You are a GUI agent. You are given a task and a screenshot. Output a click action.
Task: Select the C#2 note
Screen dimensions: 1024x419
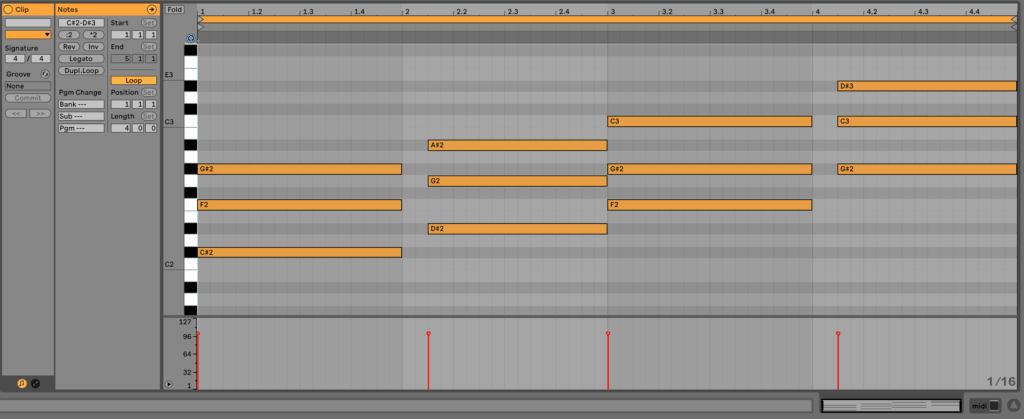coord(299,252)
